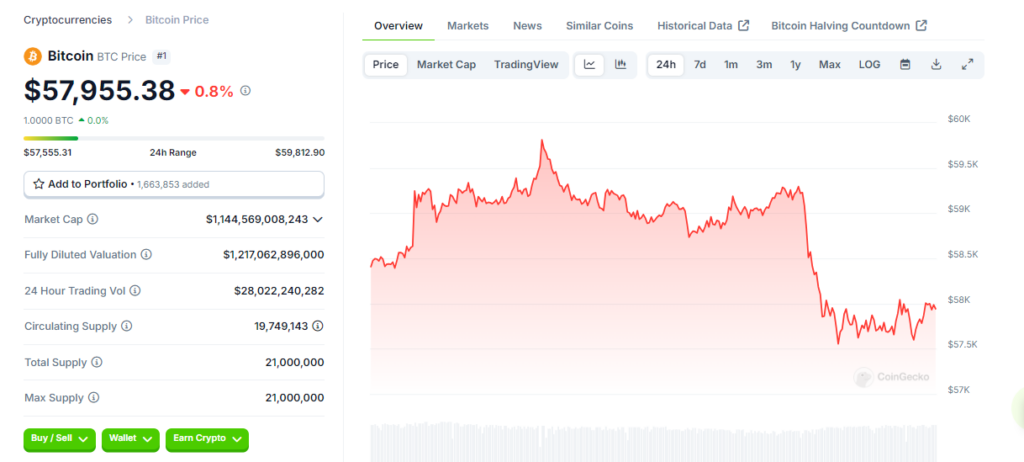Click the $57,555.31 range low value
1024x462 pixels.
click(48, 153)
